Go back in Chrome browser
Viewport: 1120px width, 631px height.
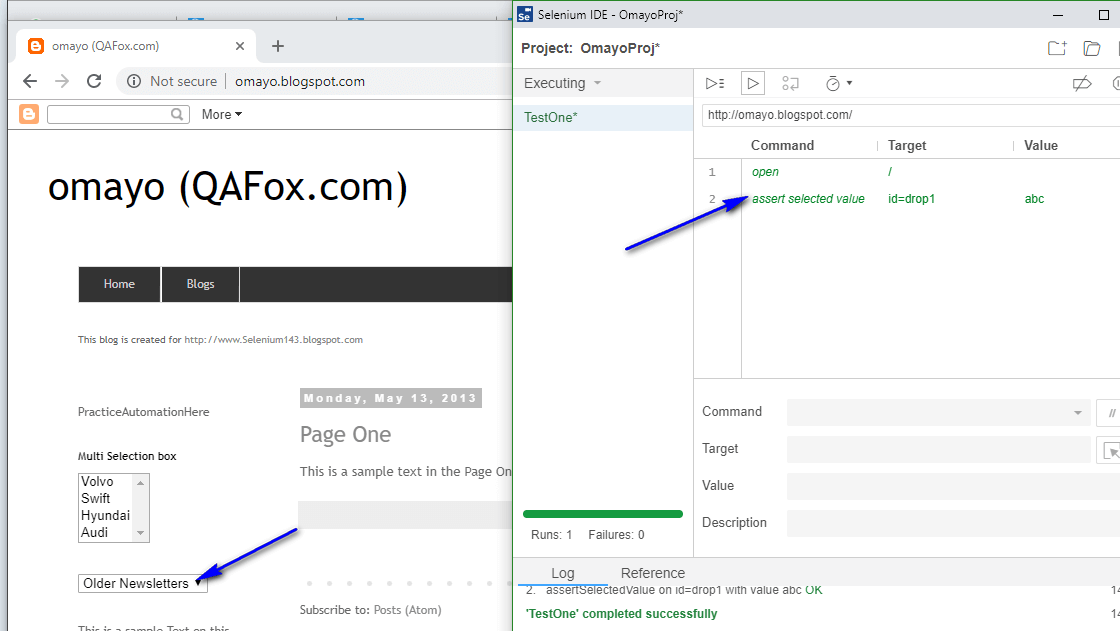coord(30,81)
